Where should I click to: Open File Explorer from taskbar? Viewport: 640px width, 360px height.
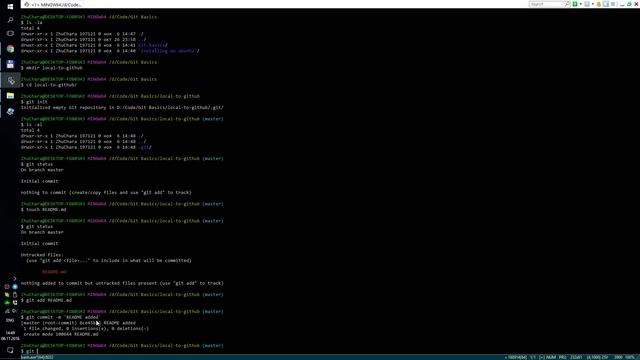[x=10, y=96]
